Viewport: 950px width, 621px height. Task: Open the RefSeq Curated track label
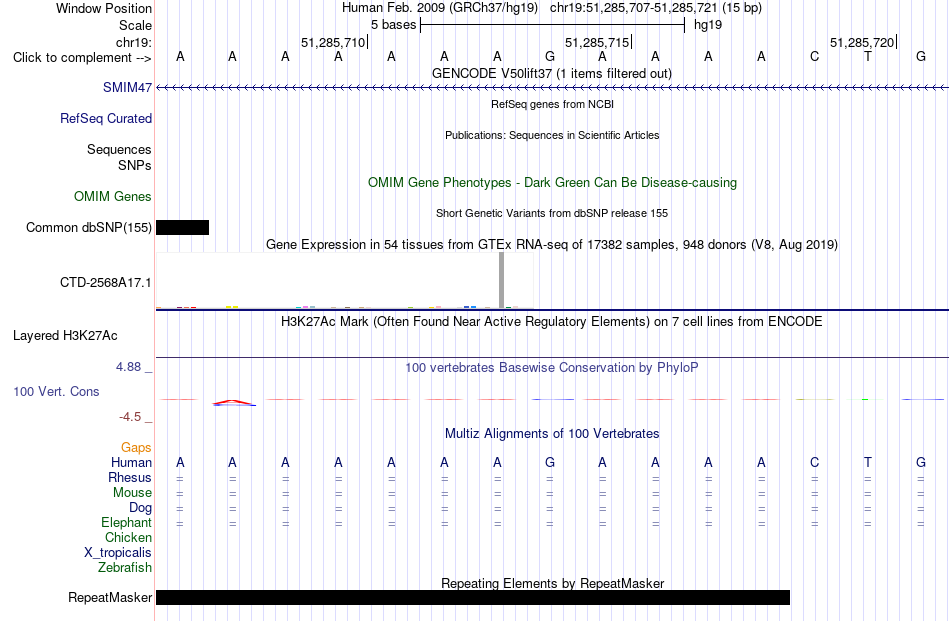(105, 118)
